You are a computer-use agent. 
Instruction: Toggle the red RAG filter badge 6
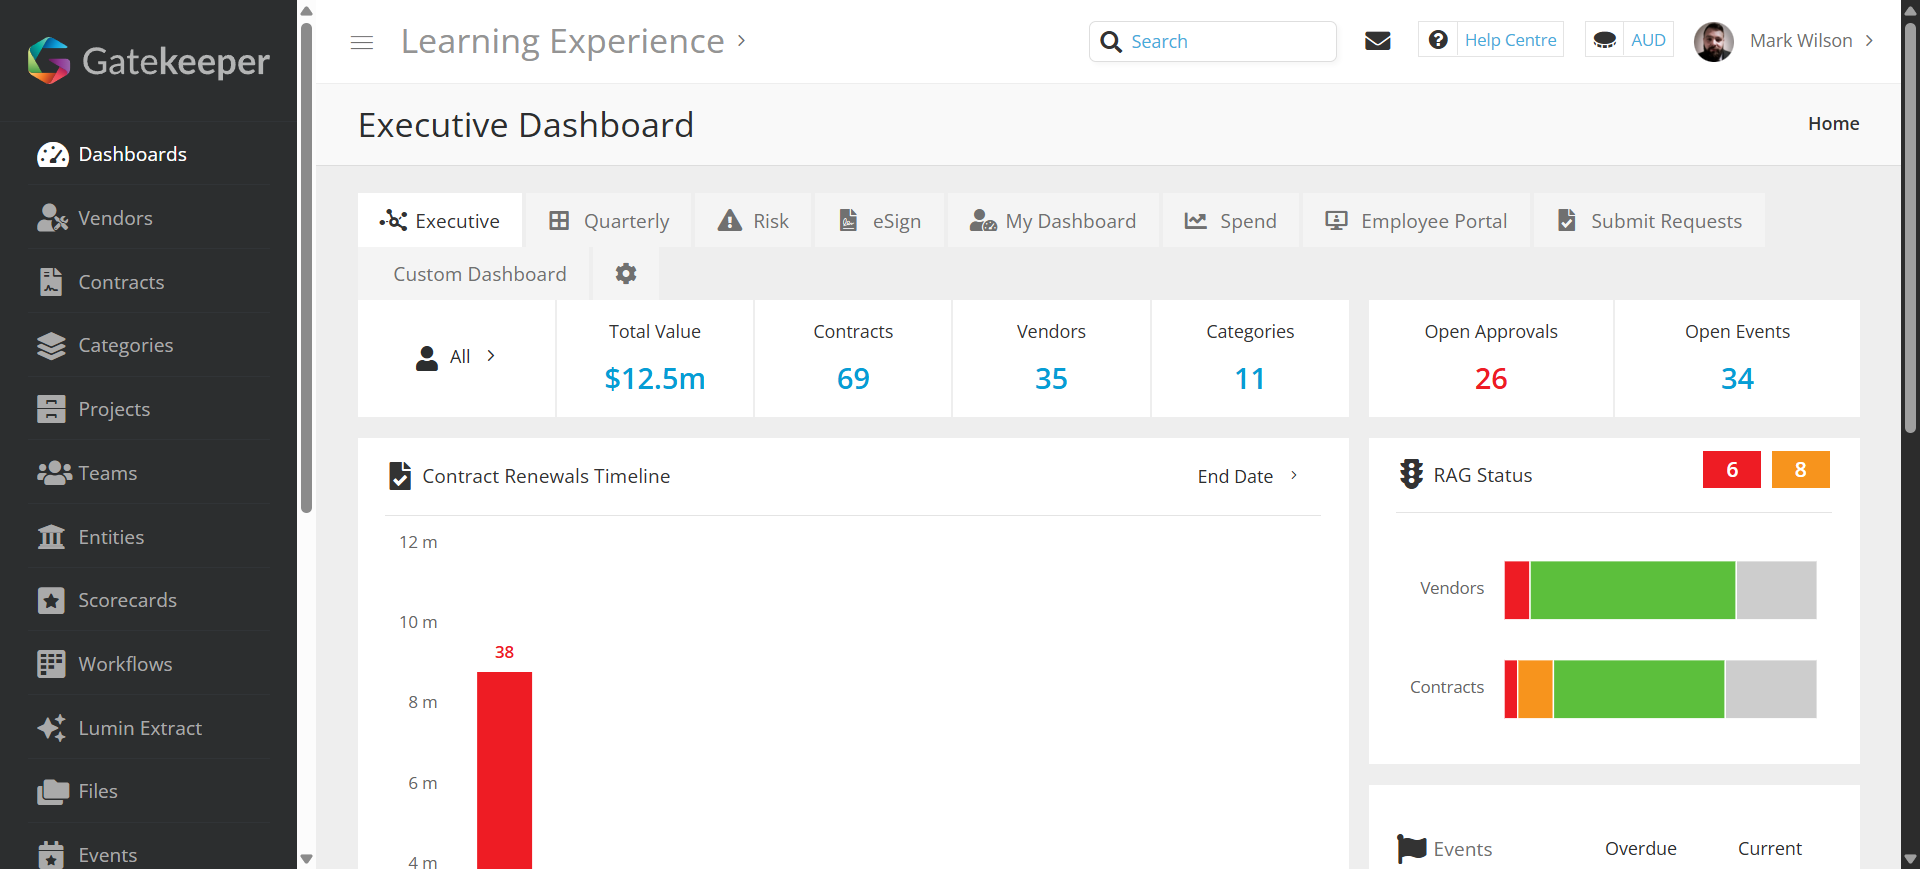click(1731, 470)
